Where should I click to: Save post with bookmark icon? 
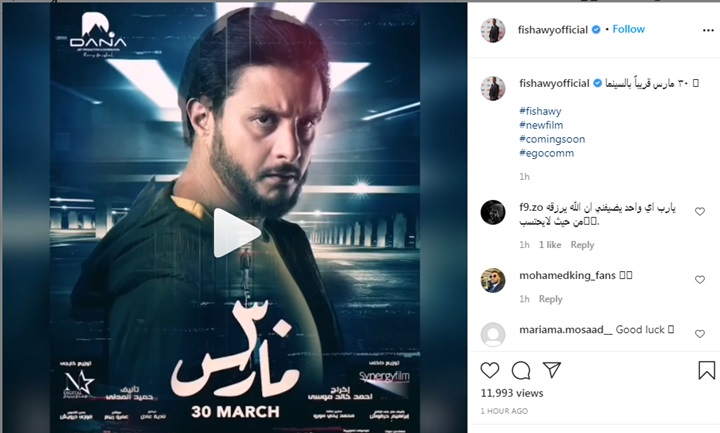pyautogui.click(x=706, y=370)
